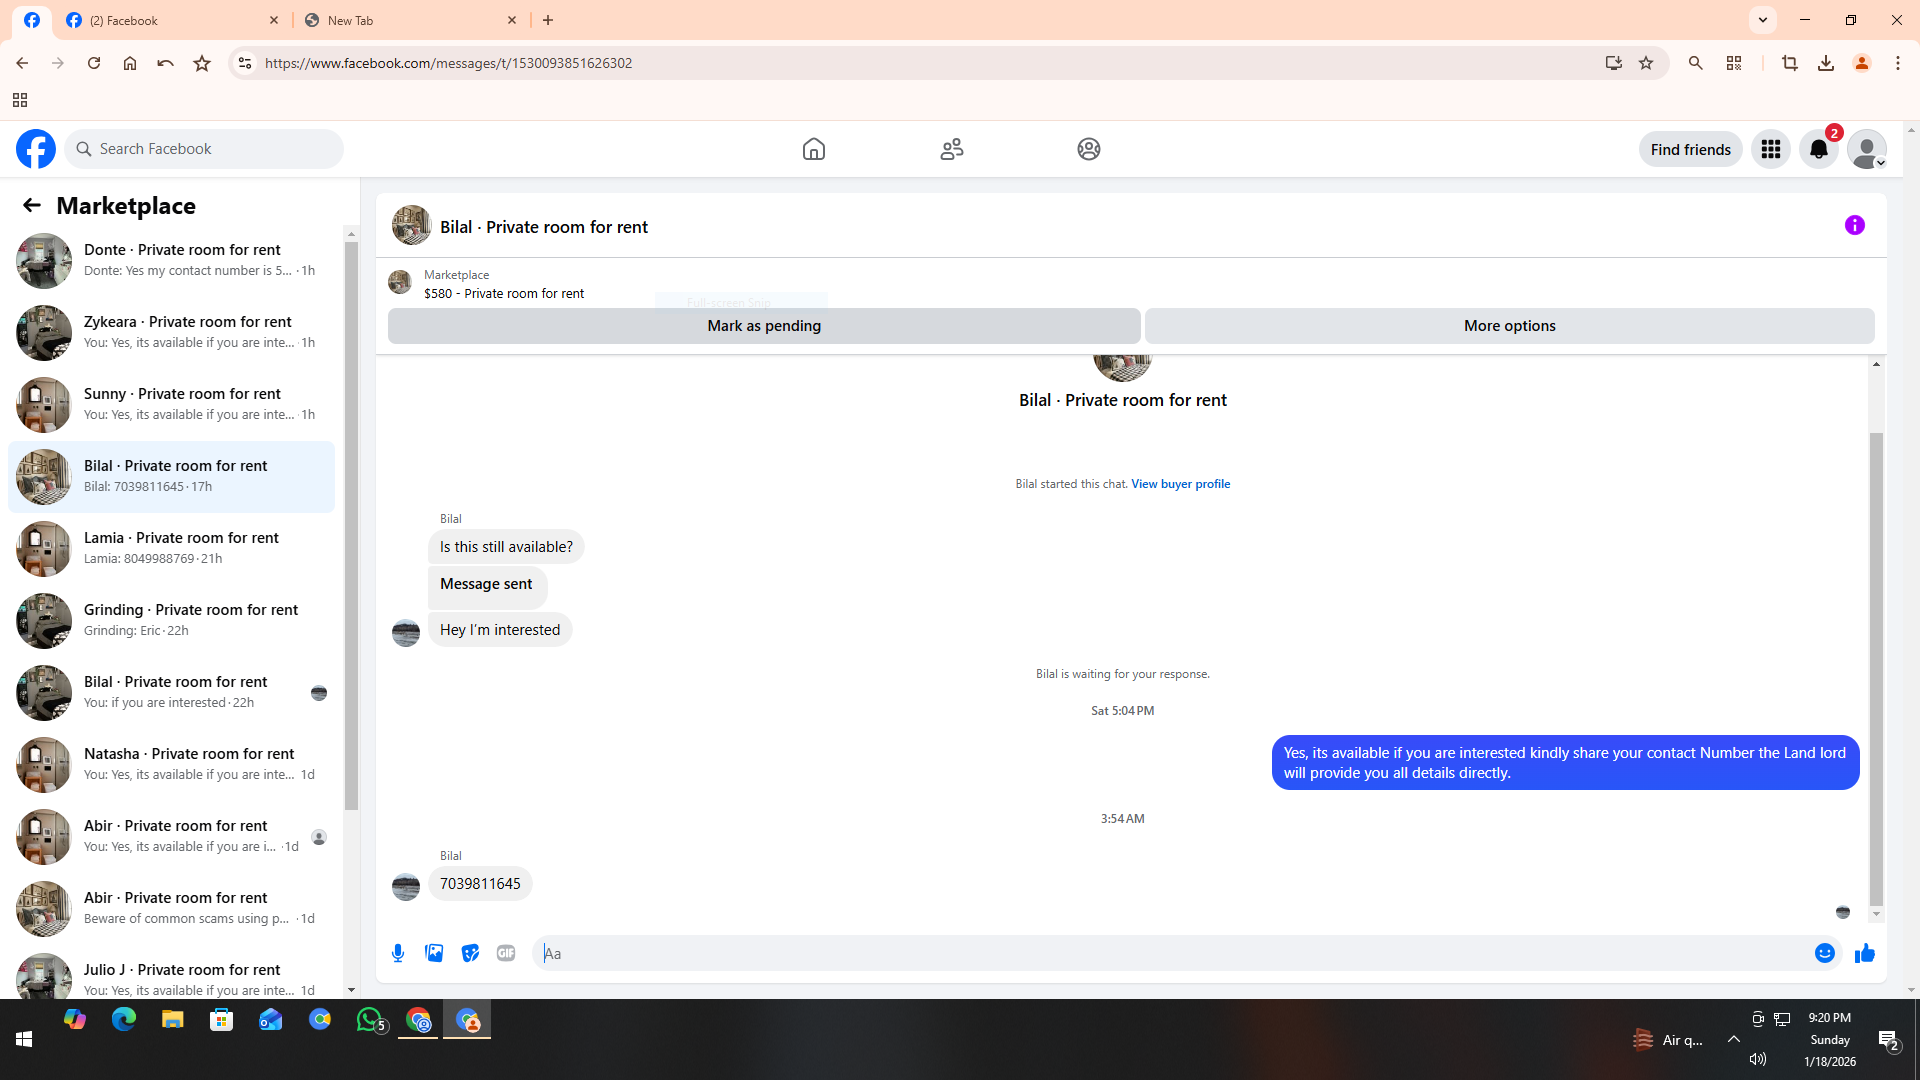The height and width of the screenshot is (1080, 1920).
Task: Open View buyer profile link
Action: point(1180,484)
